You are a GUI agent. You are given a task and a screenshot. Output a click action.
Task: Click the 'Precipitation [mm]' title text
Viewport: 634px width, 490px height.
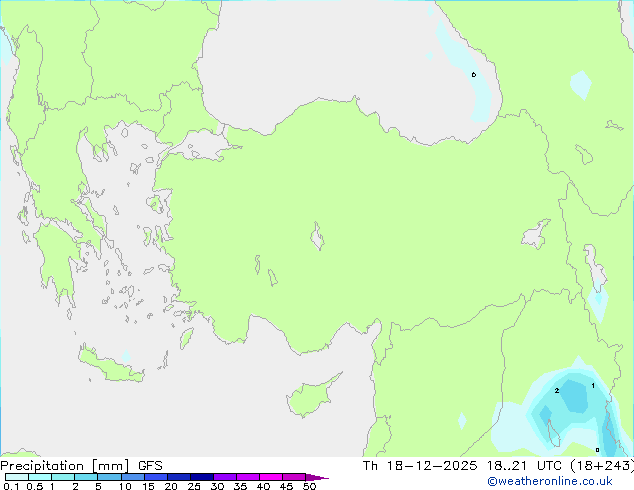[x=64, y=466]
